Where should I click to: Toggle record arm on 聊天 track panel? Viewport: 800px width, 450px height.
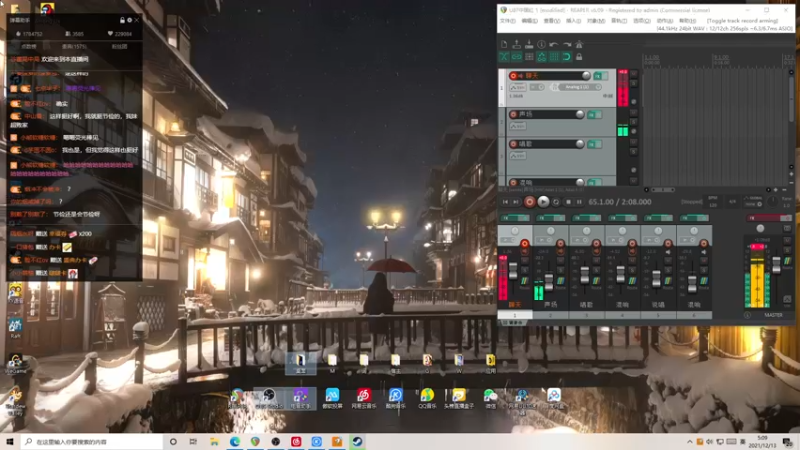pos(513,76)
